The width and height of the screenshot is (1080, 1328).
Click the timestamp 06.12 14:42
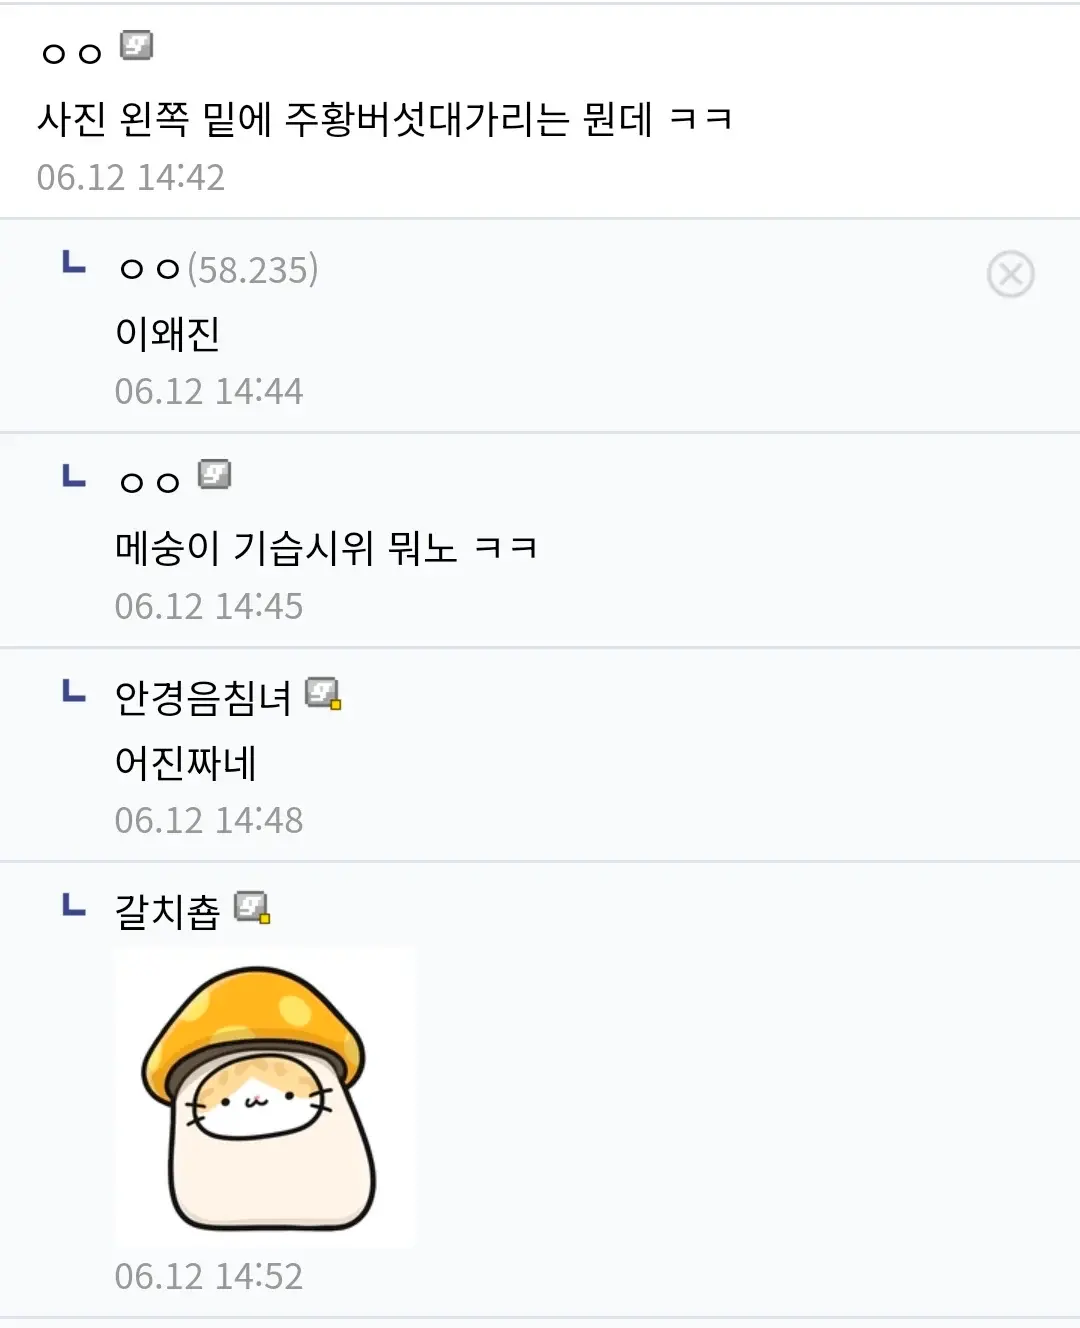pyautogui.click(x=130, y=177)
